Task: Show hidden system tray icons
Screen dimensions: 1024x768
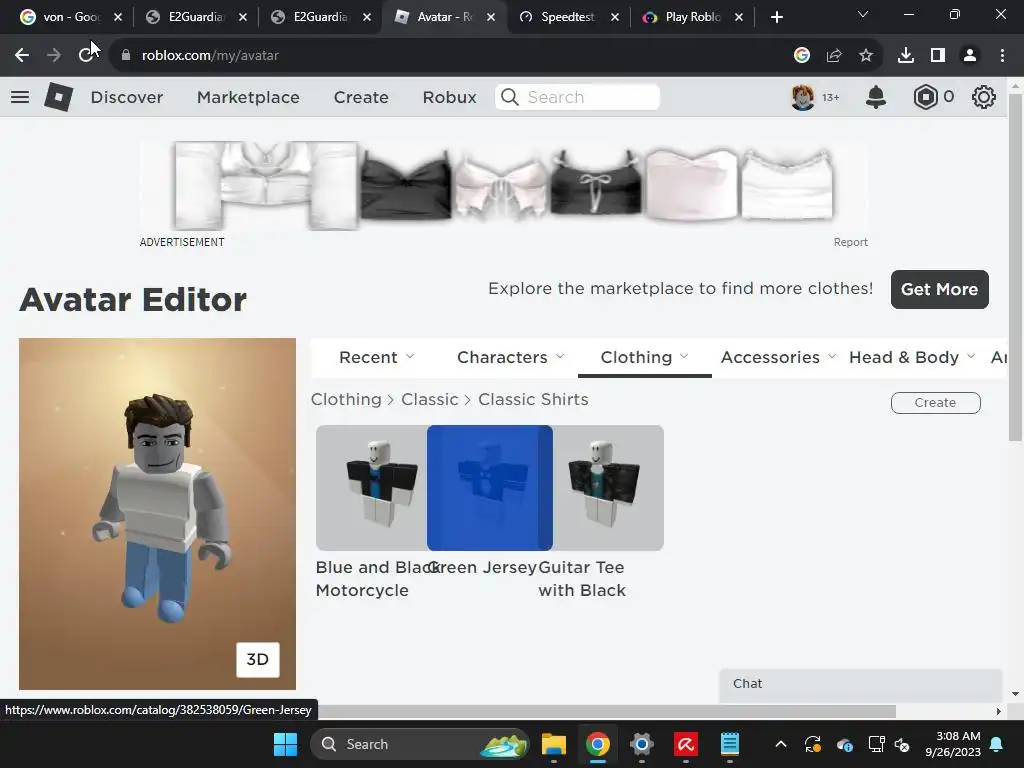Action: 780,744
